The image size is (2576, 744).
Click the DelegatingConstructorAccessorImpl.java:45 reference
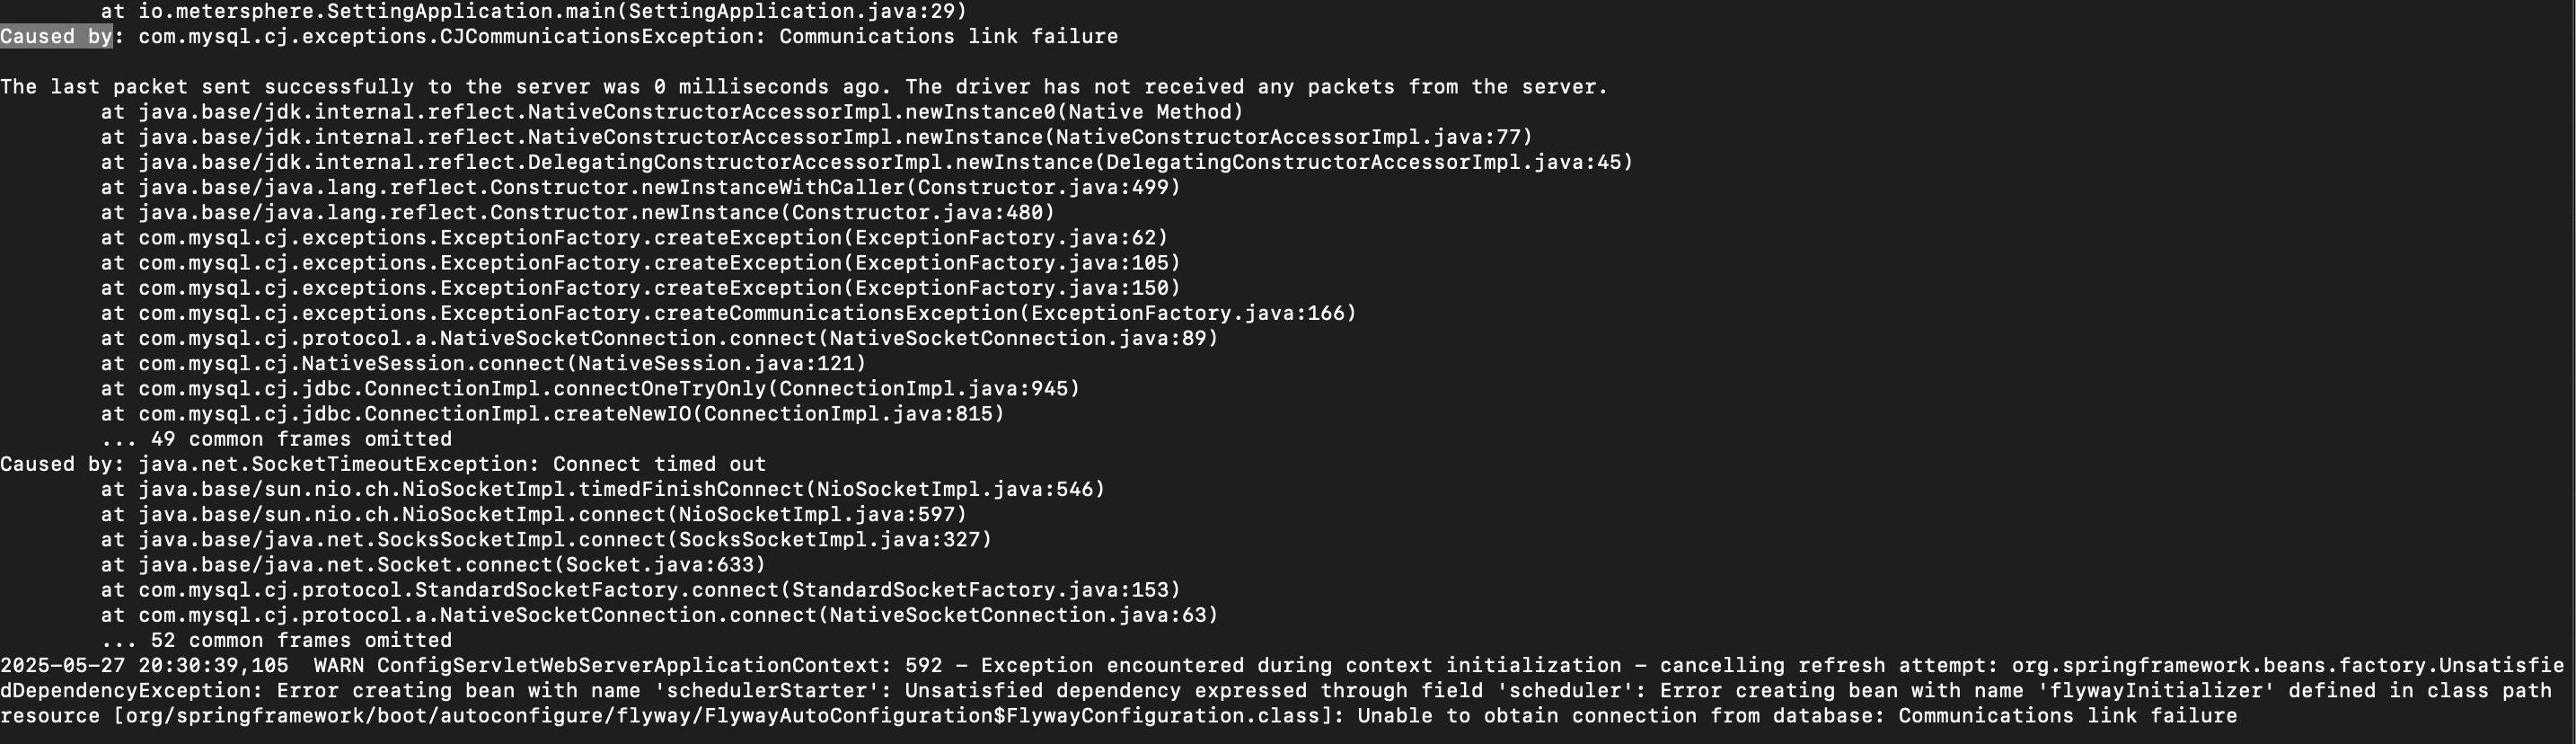(x=1363, y=162)
